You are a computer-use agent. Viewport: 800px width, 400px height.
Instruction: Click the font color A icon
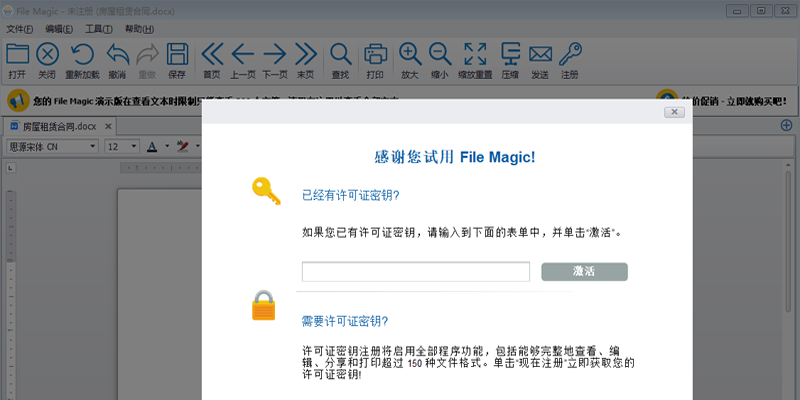click(152, 147)
